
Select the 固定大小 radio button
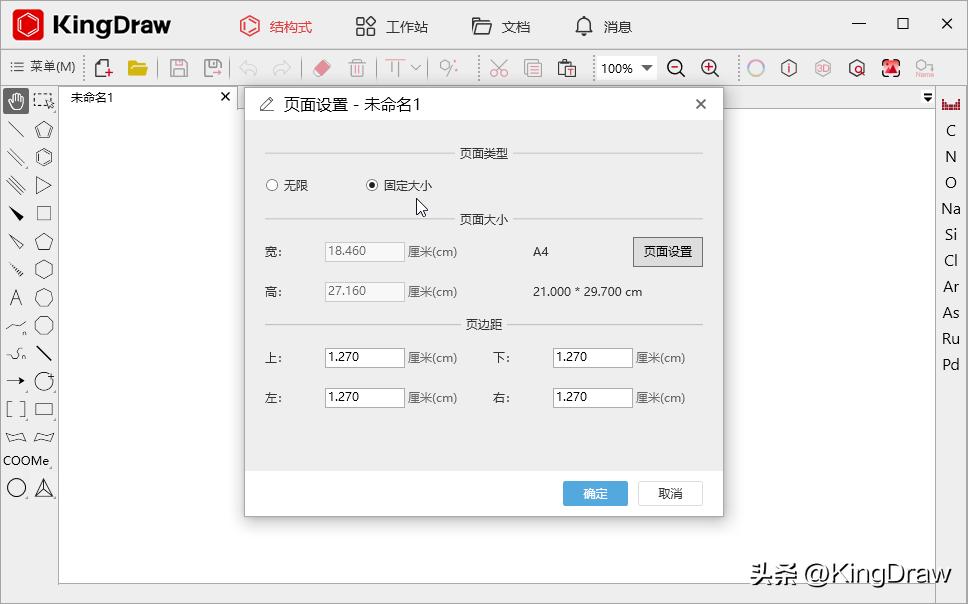[x=370, y=185]
